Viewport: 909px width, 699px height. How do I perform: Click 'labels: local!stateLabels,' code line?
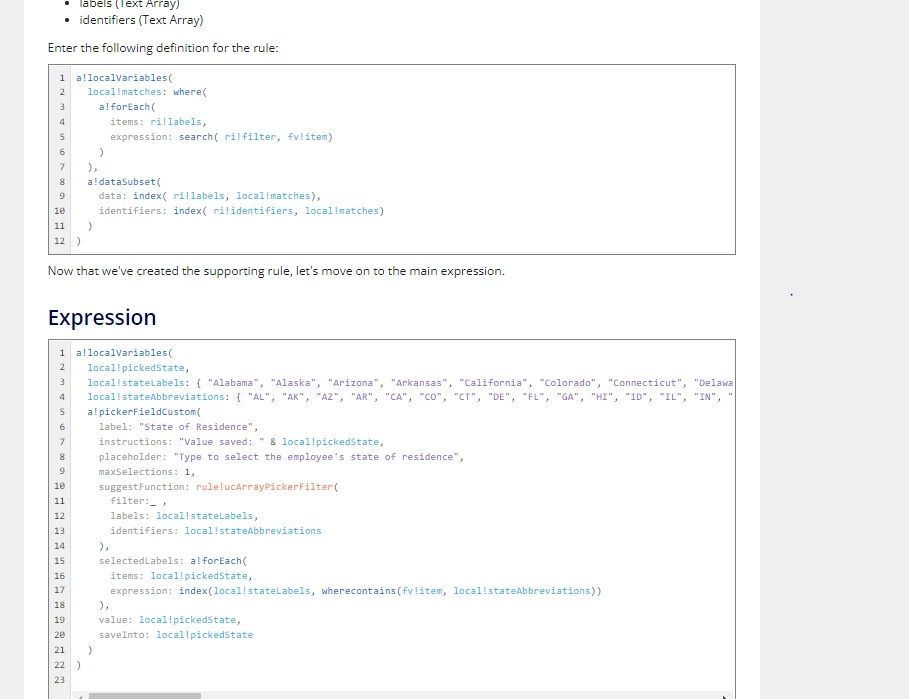pyautogui.click(x=184, y=516)
